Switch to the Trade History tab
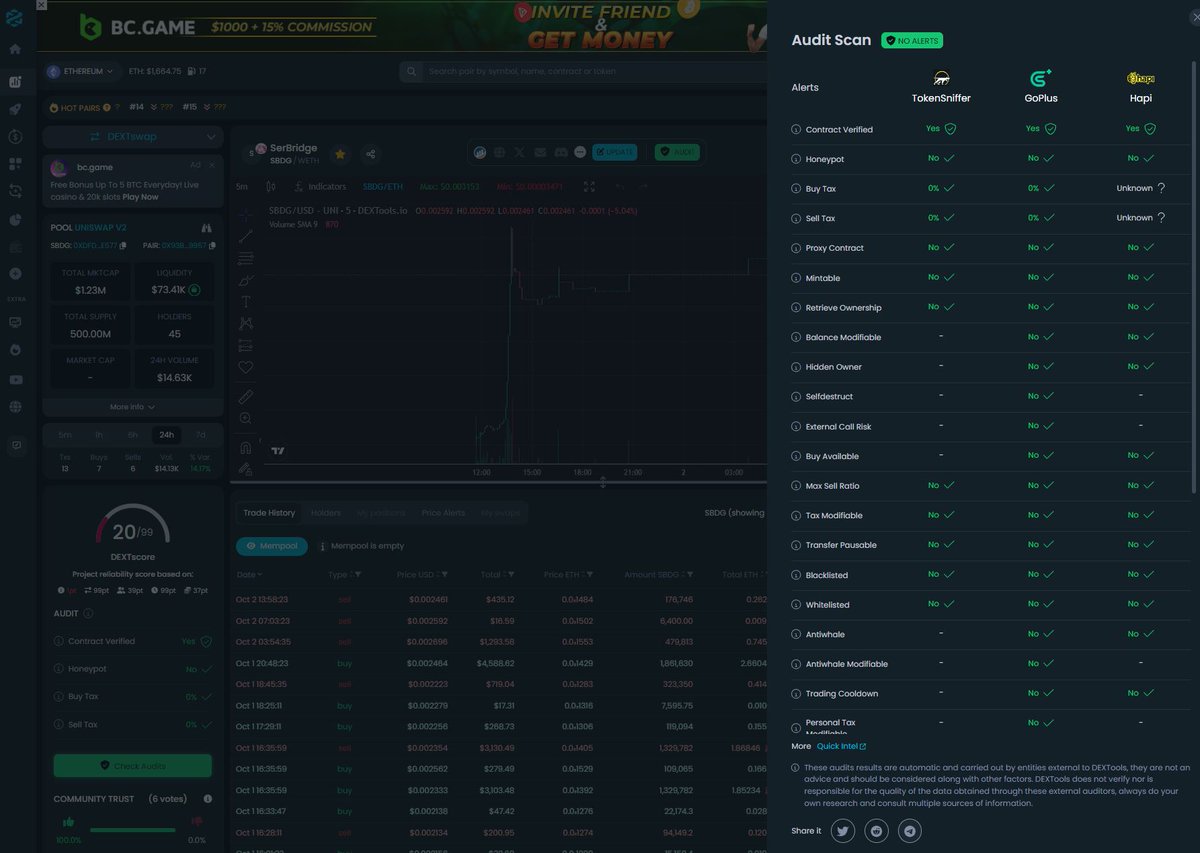 (x=269, y=513)
